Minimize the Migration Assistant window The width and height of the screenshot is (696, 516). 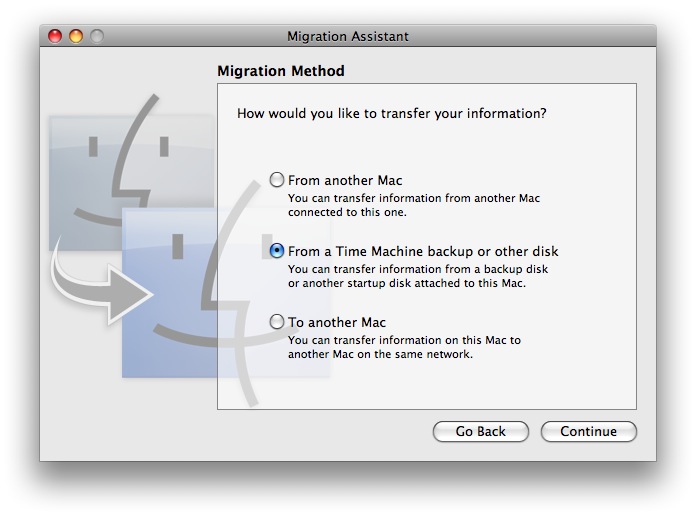coord(76,36)
